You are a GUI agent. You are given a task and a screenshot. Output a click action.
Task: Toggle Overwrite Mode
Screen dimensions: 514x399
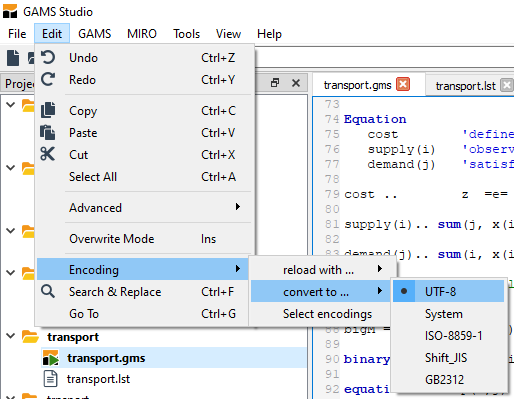click(x=144, y=239)
